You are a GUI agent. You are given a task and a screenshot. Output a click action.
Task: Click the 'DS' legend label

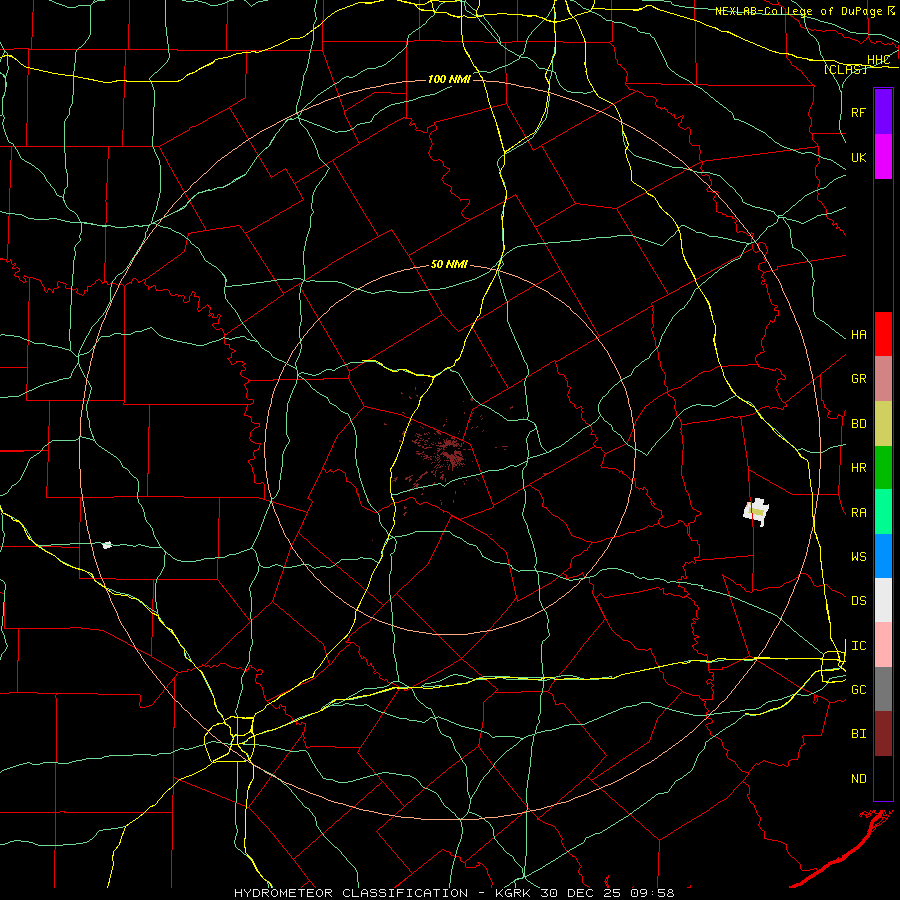[858, 600]
